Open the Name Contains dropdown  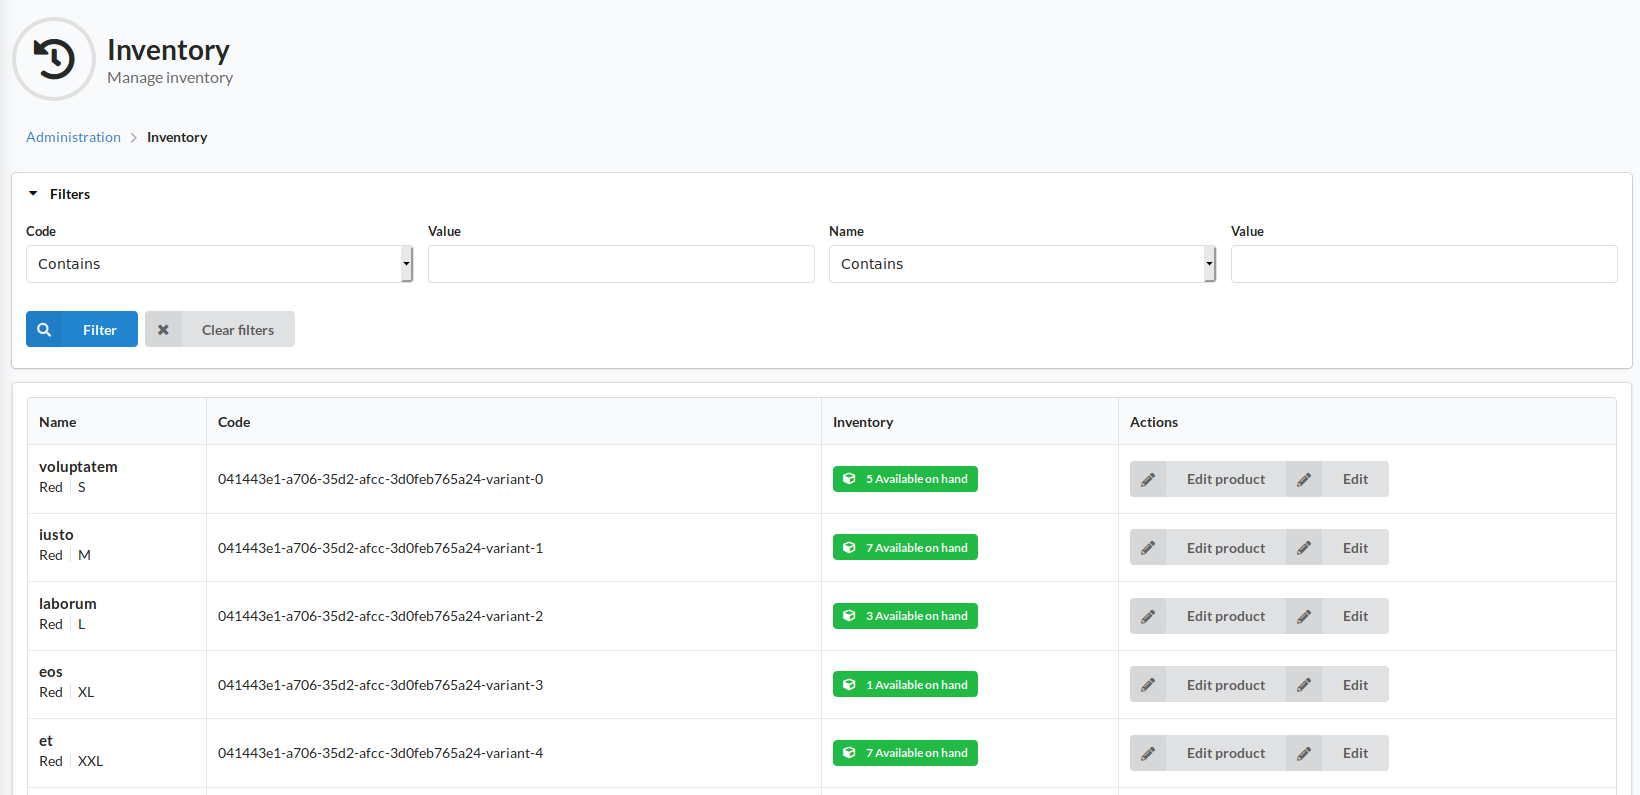coord(1022,264)
